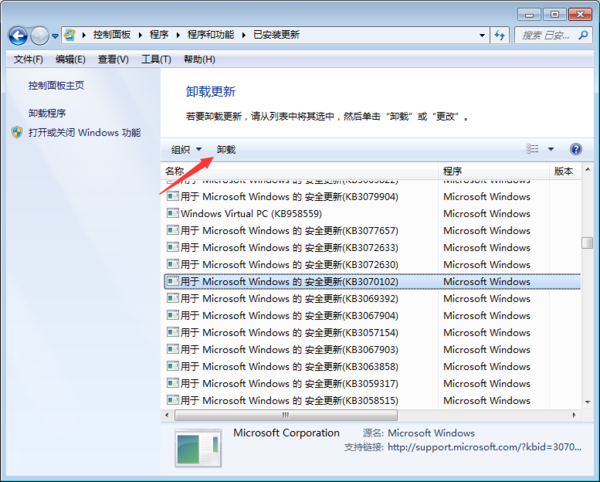600x482 pixels.
Task: Open 卸载程序 sidebar link
Action: [47, 113]
